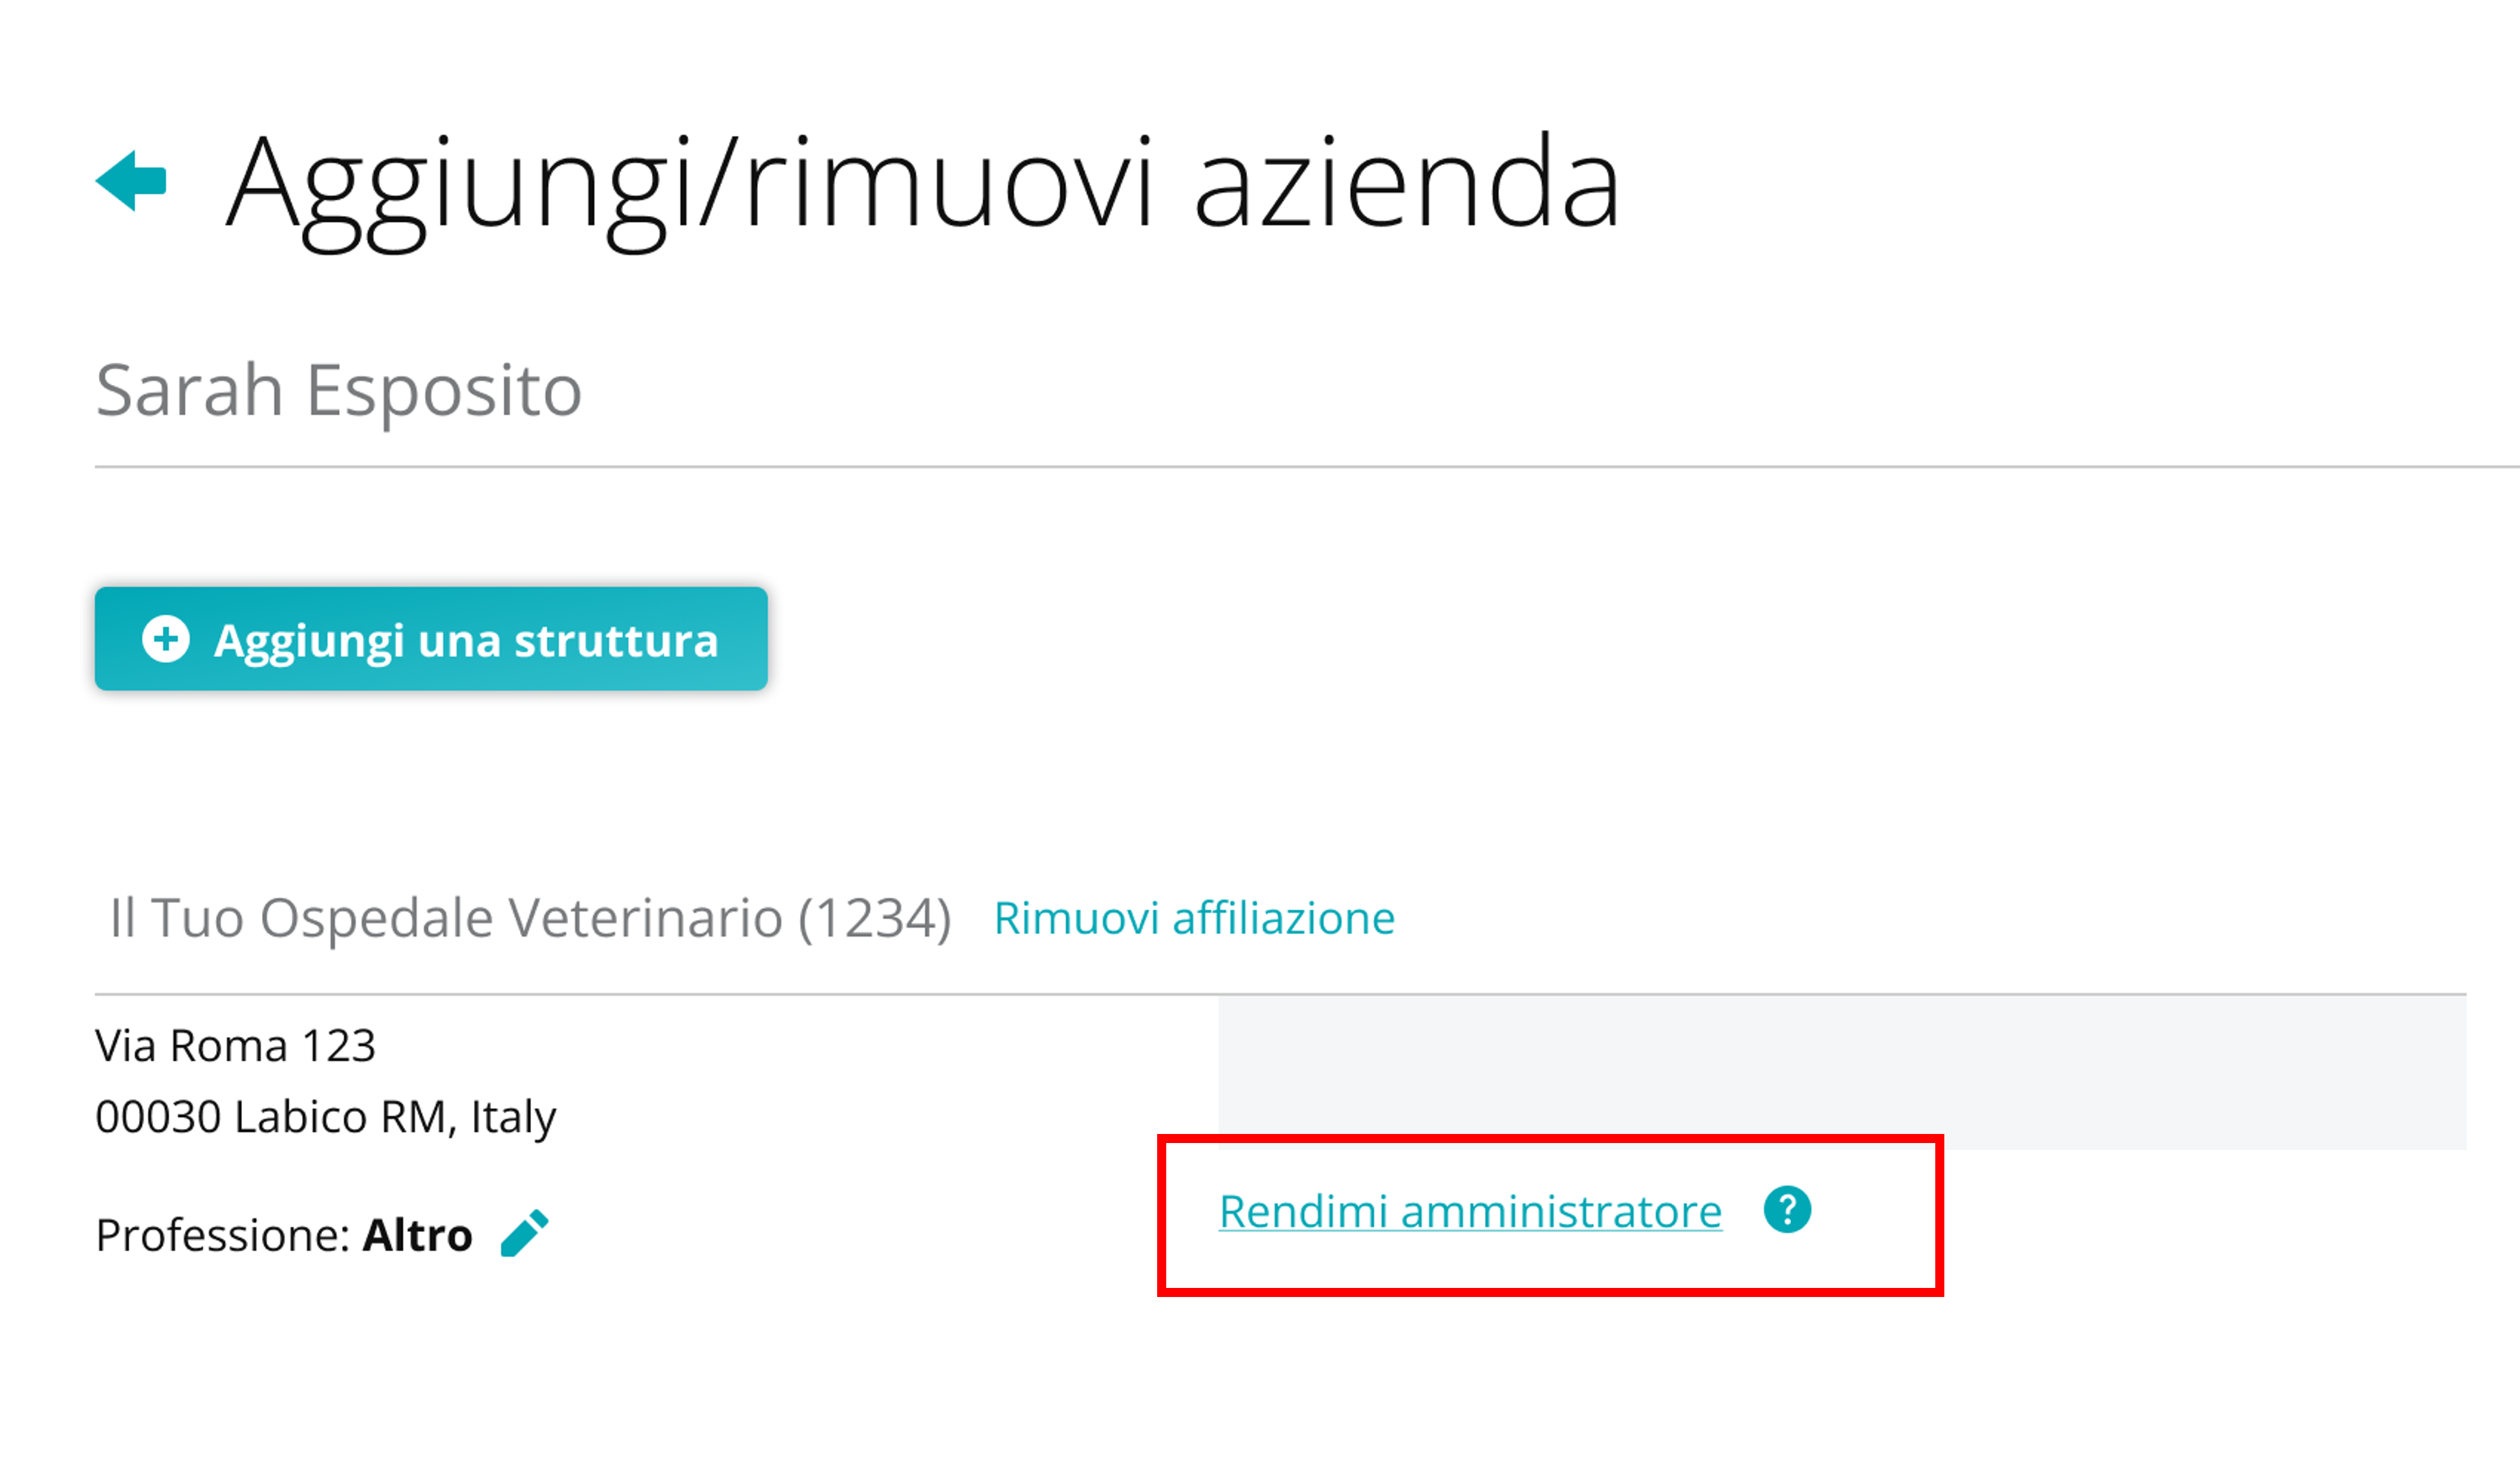
Task: Open the help question mark icon
Action: click(1787, 1210)
